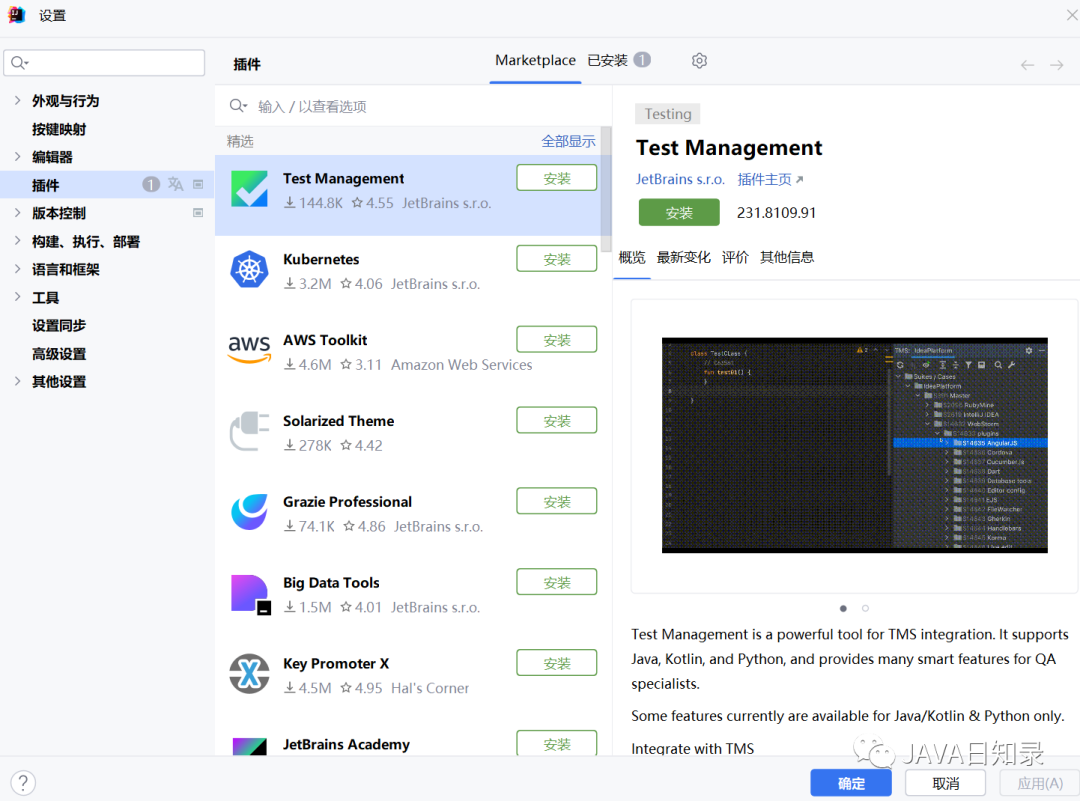Install the AWS Toolkit plugin
Screen dimensions: 1080x801
pyautogui.click(x=557, y=340)
